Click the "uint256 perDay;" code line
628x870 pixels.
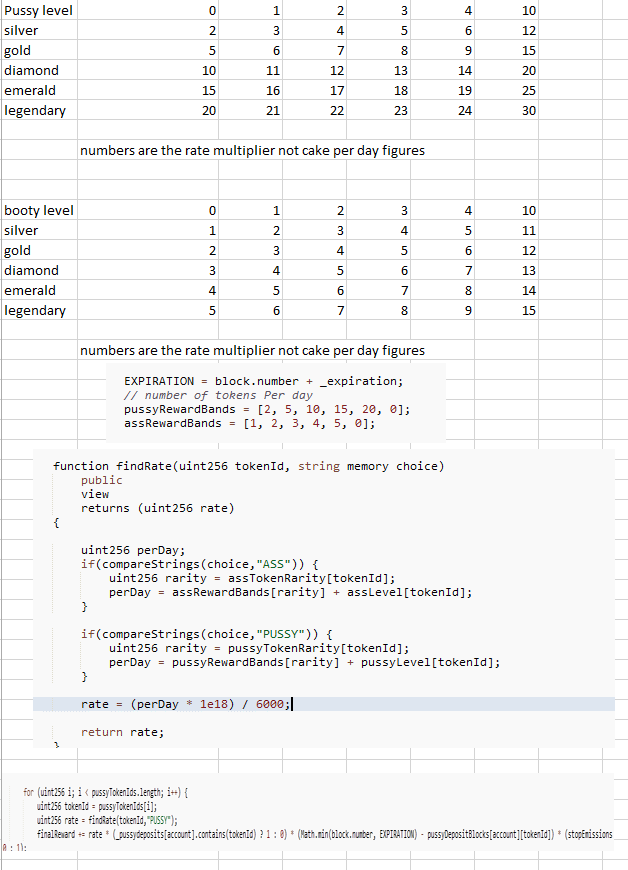tap(133, 550)
